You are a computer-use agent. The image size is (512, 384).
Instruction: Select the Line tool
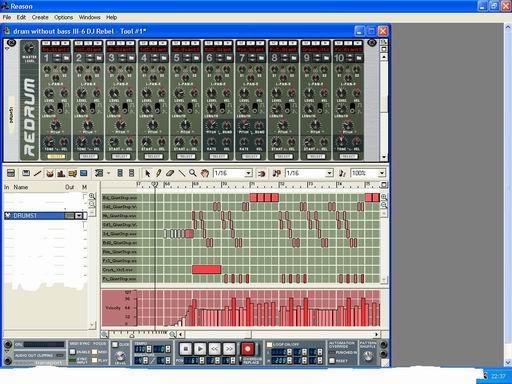[x=181, y=173]
